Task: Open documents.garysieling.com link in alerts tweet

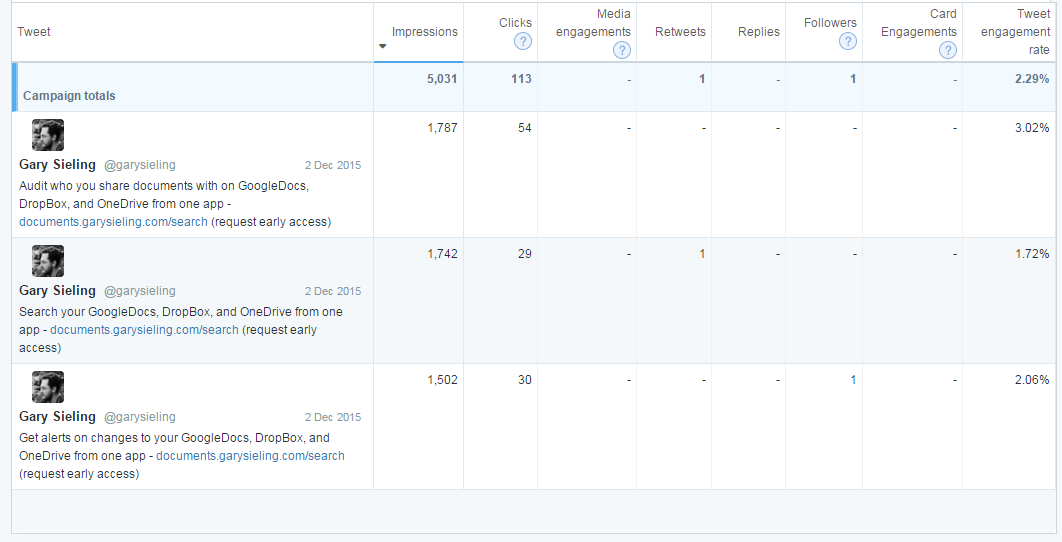Action: tap(250, 456)
